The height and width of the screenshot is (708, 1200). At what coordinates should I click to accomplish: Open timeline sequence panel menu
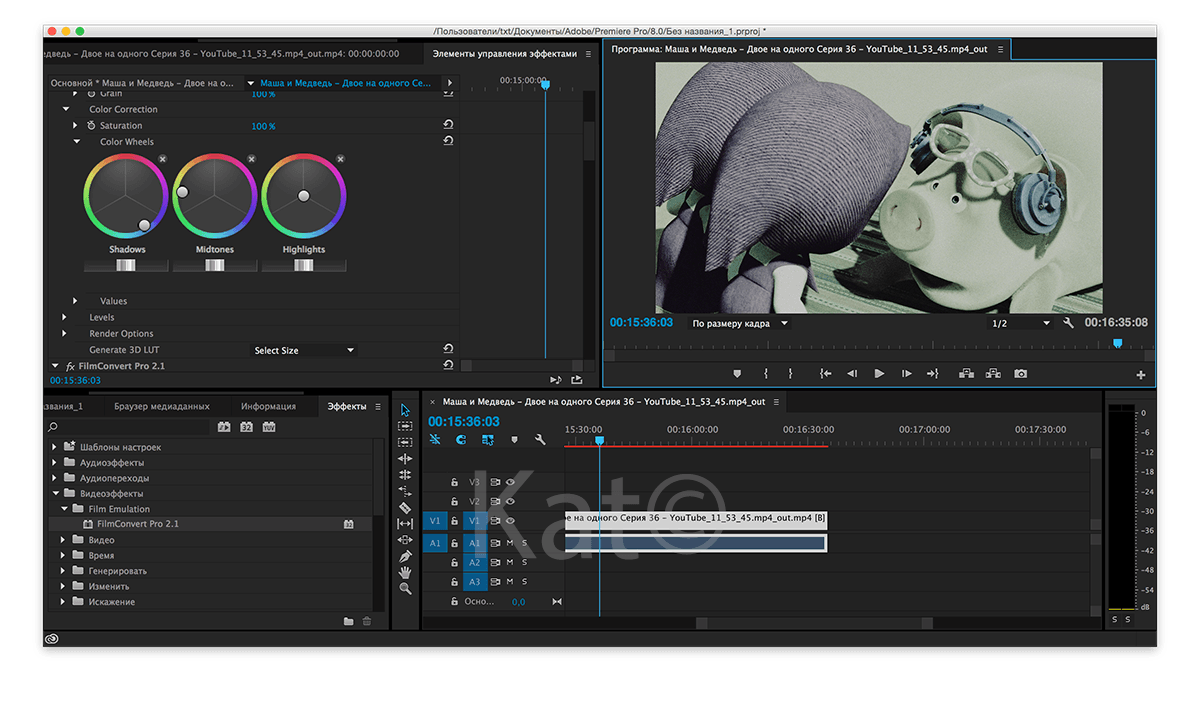coord(776,402)
